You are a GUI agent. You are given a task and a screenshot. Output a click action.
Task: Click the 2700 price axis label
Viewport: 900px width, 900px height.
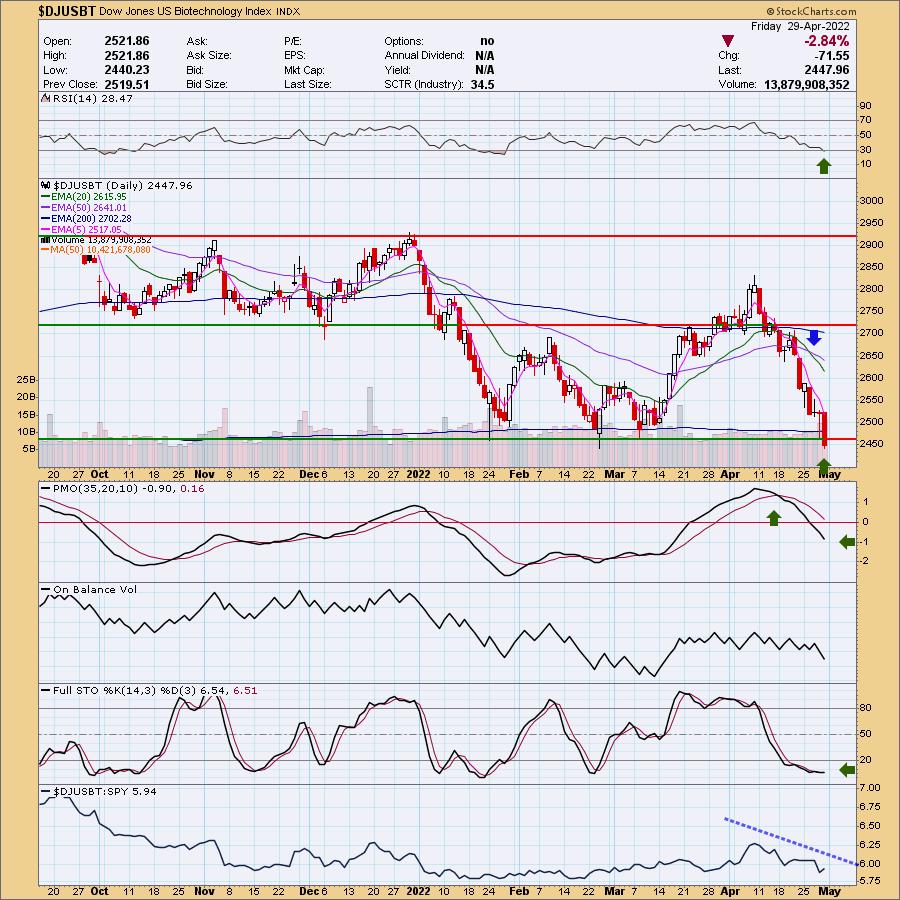coord(871,333)
